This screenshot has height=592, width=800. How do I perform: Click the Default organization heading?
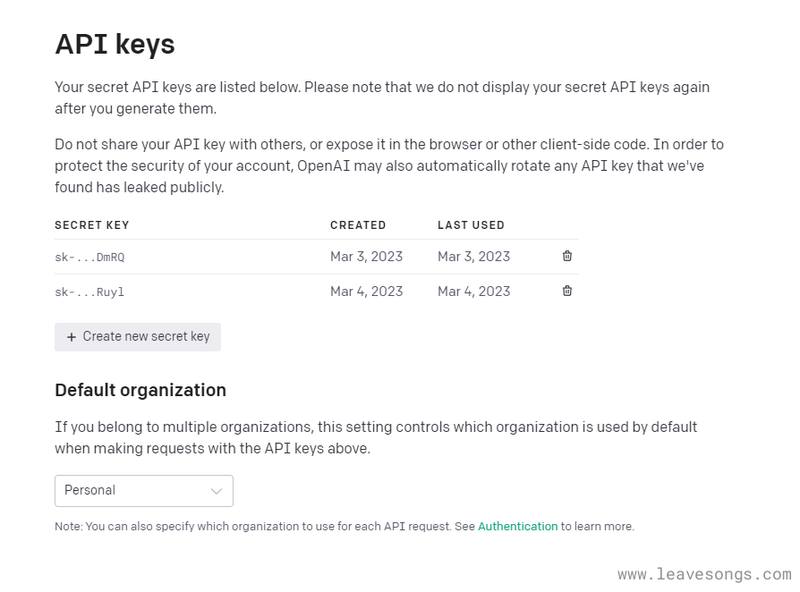(x=140, y=390)
